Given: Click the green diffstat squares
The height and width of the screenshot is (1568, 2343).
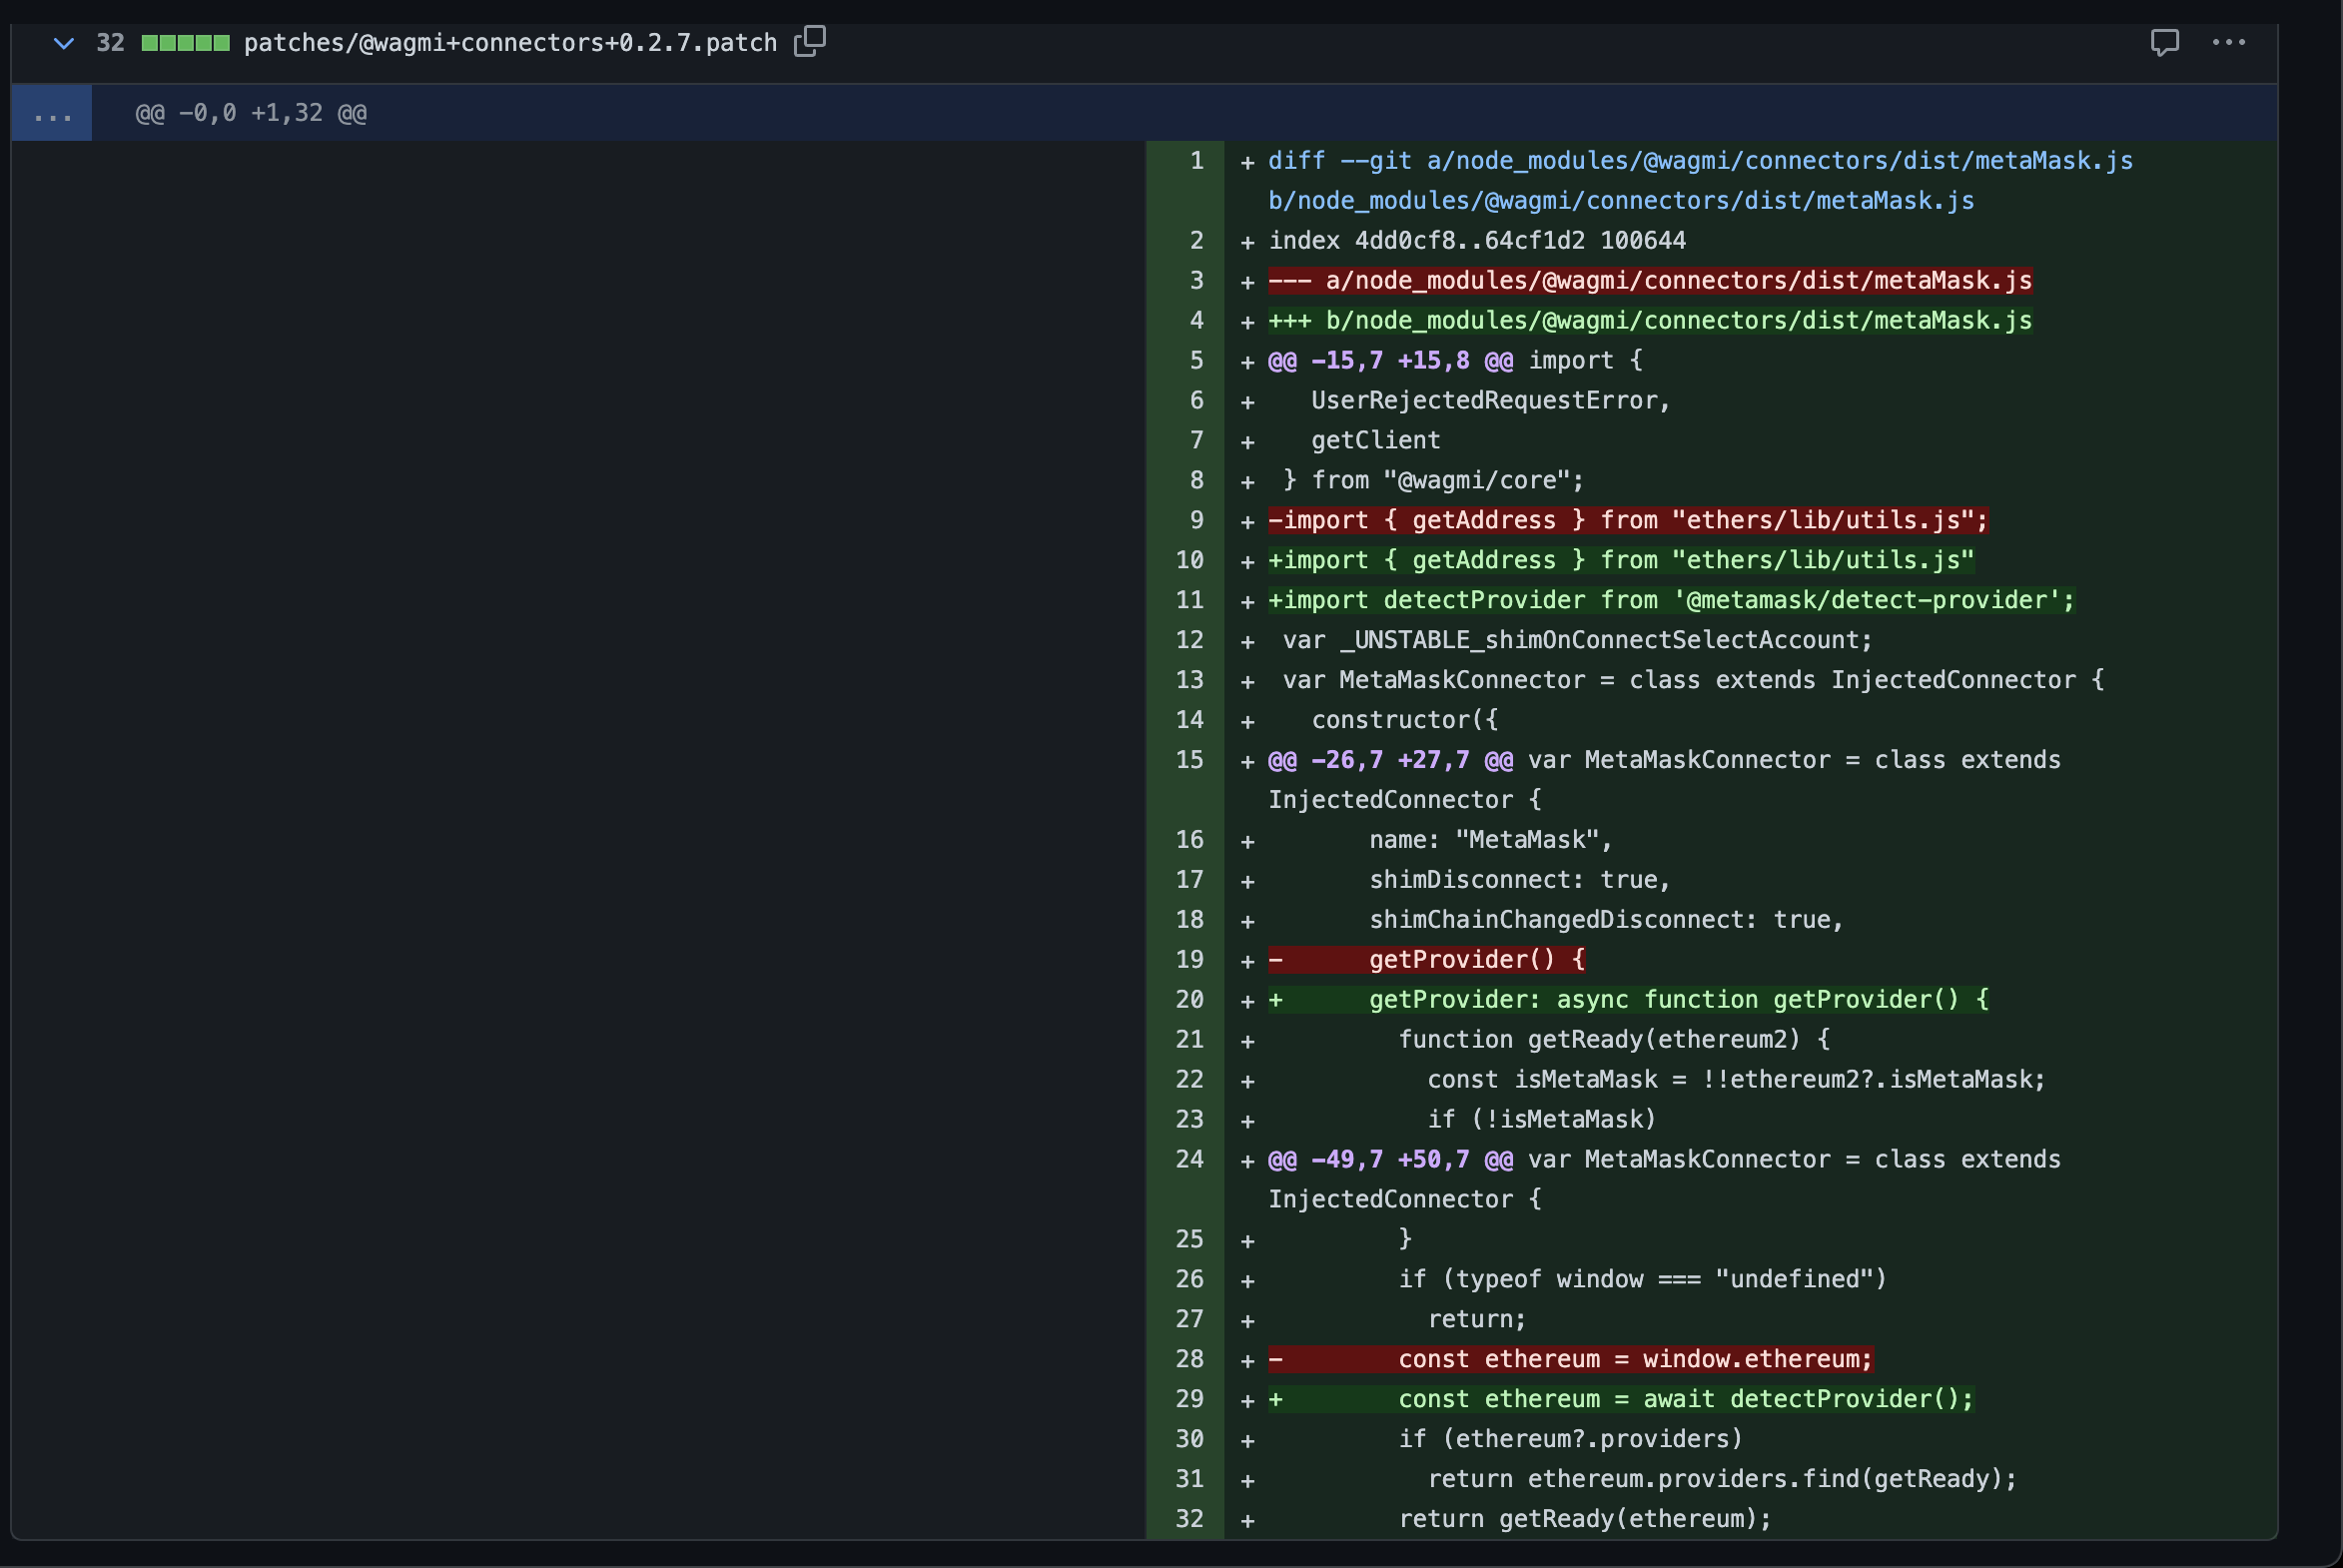Looking at the screenshot, I should pos(185,43).
